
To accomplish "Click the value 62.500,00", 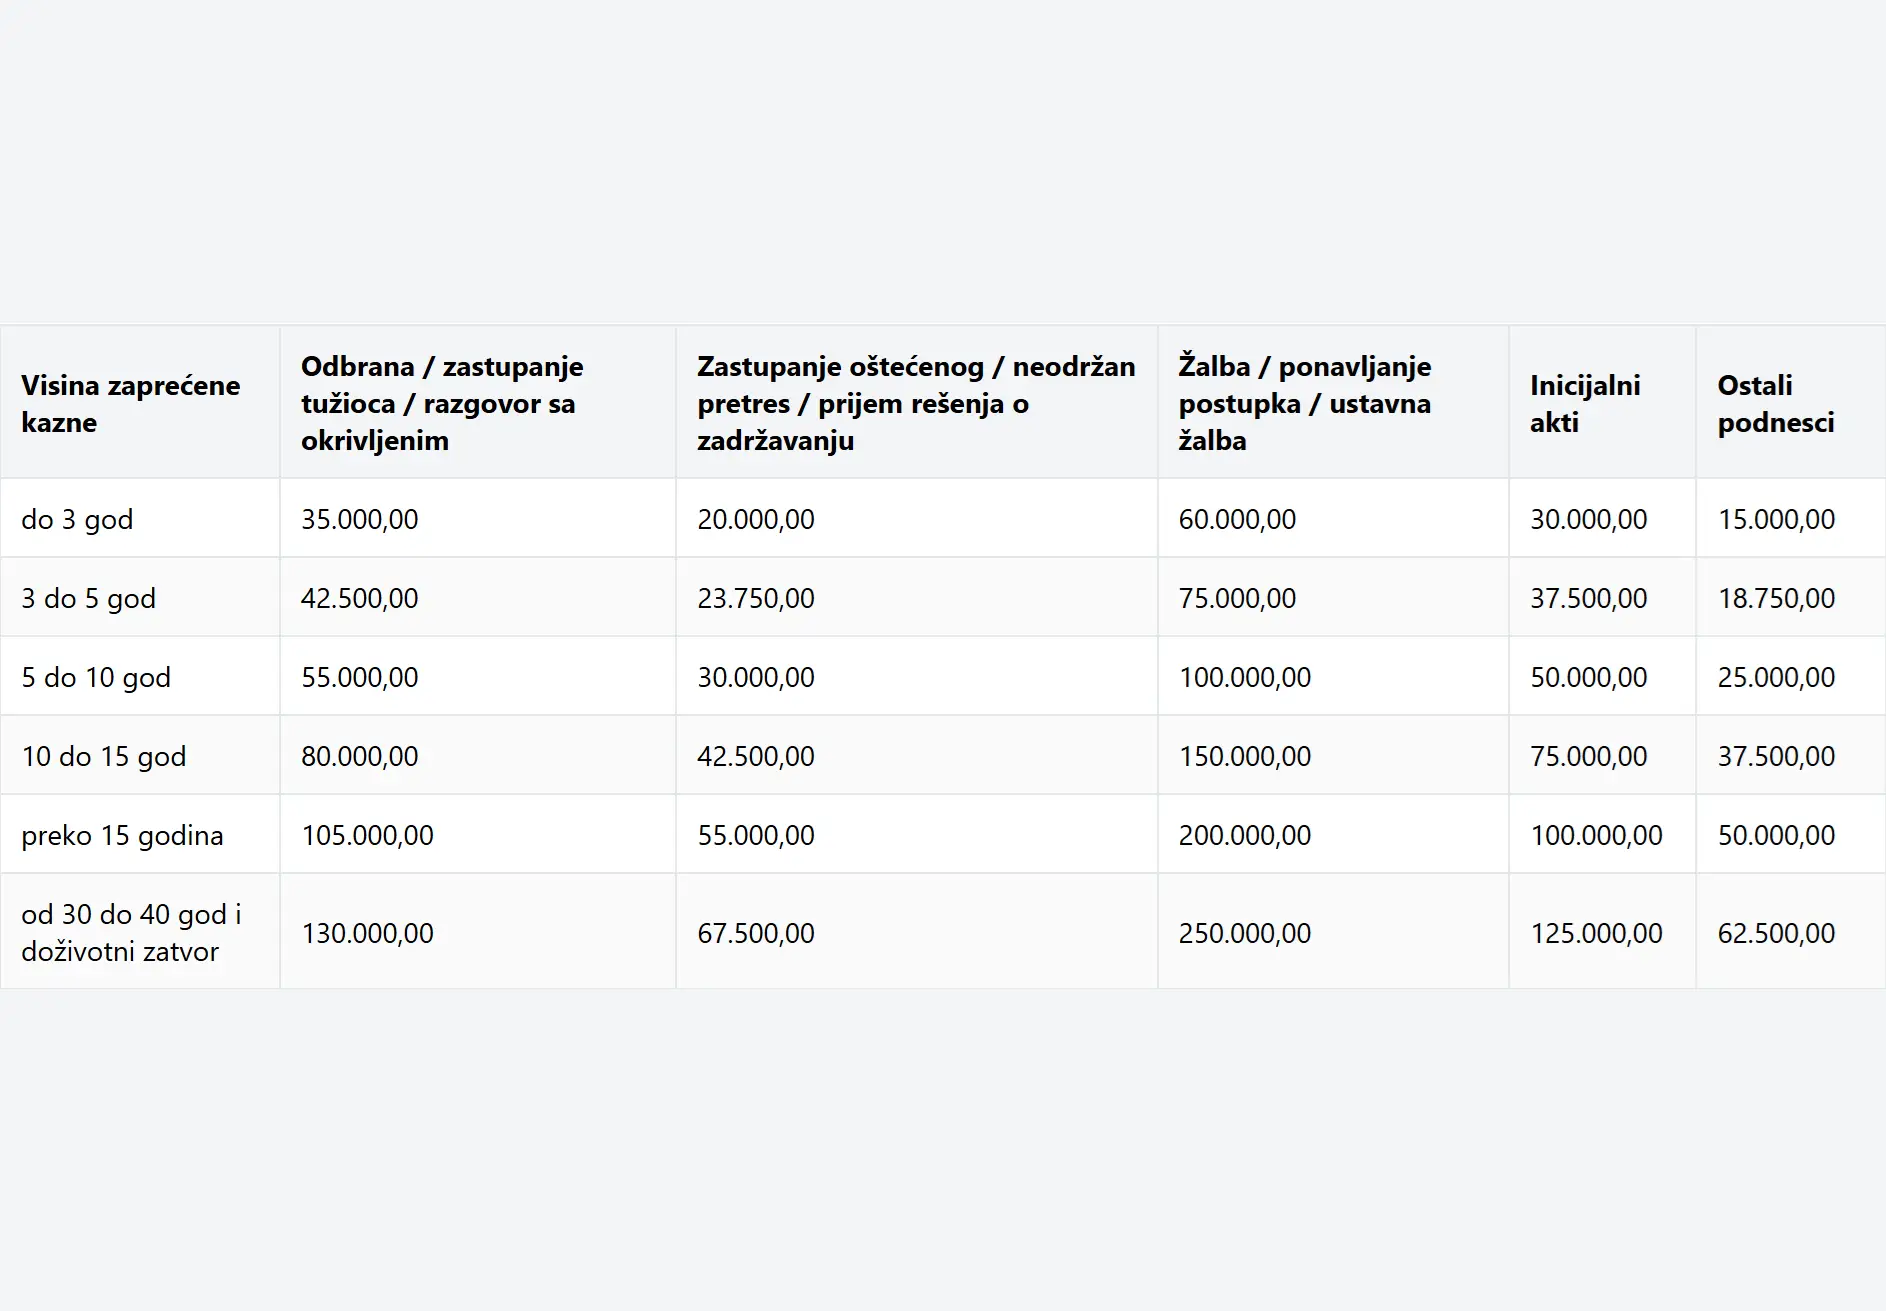I will [1777, 933].
